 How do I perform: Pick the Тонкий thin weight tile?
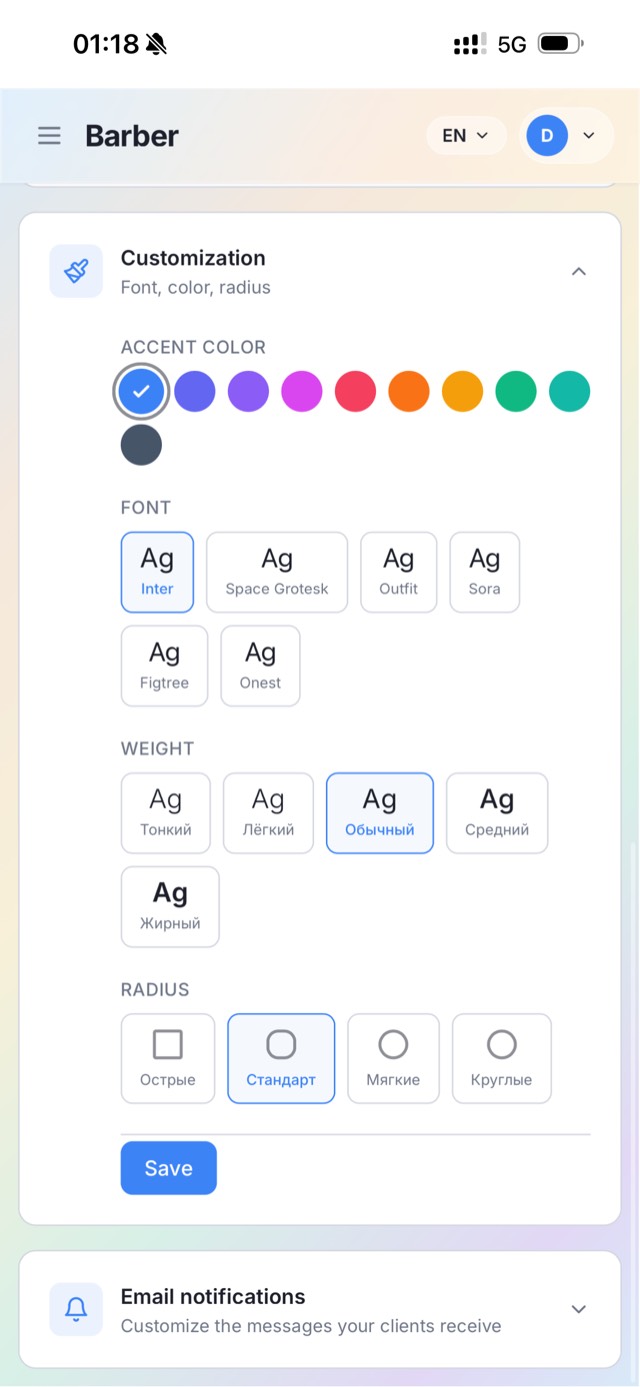166,813
